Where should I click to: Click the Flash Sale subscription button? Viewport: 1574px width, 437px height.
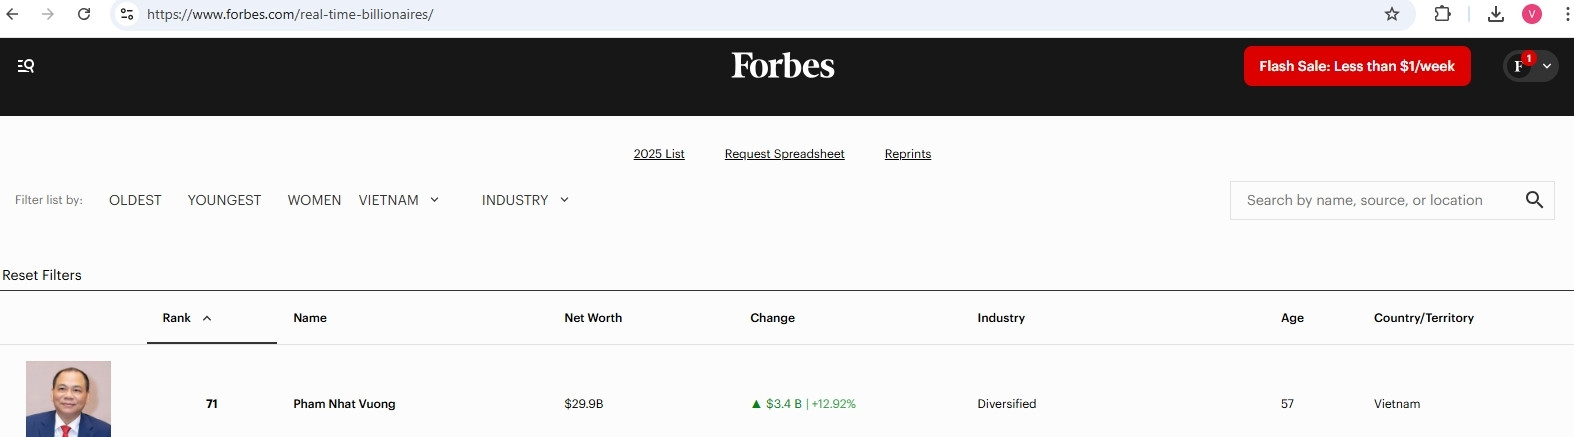click(x=1356, y=66)
